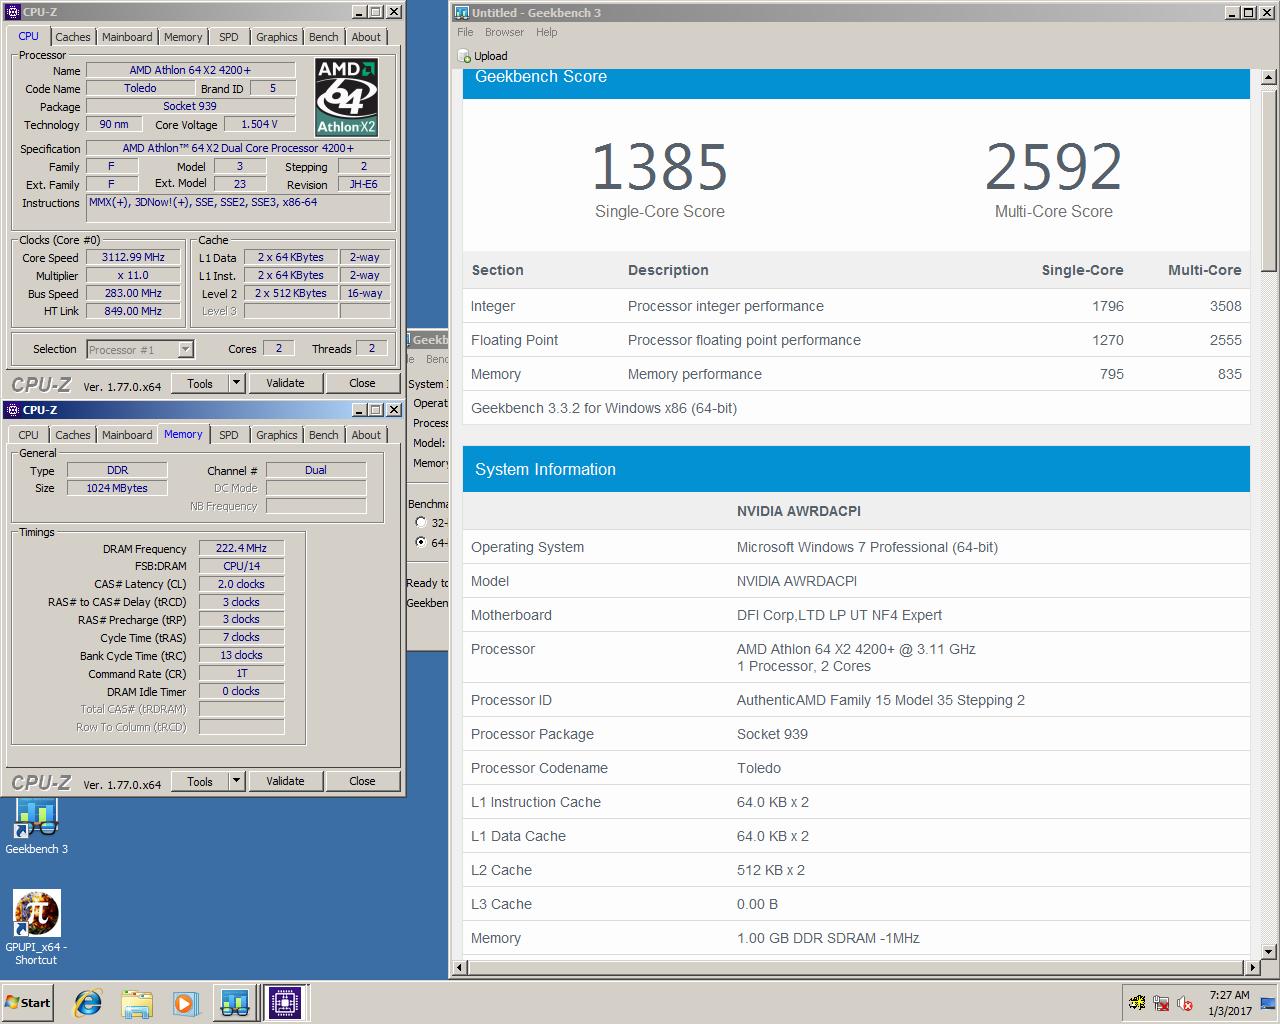Image resolution: width=1280 pixels, height=1024 pixels.
Task: Open Windows Explorer folder in taskbar
Action: 137,1003
